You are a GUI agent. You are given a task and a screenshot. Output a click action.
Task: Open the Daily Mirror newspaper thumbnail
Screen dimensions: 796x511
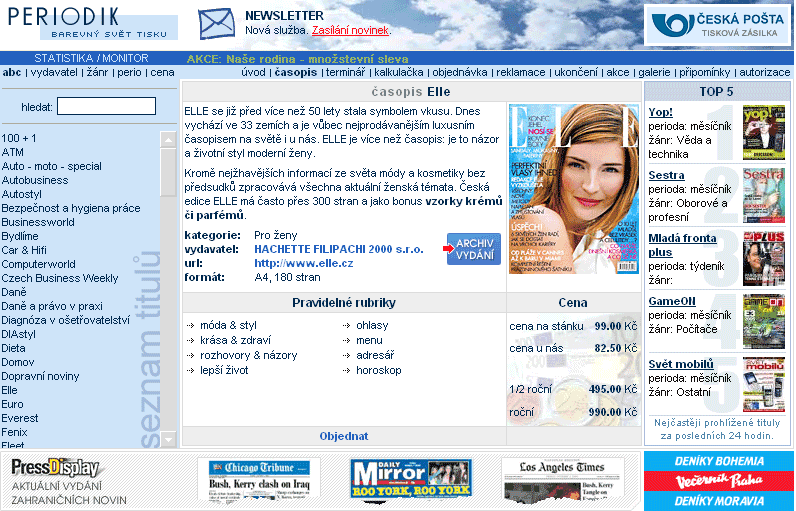410,479
